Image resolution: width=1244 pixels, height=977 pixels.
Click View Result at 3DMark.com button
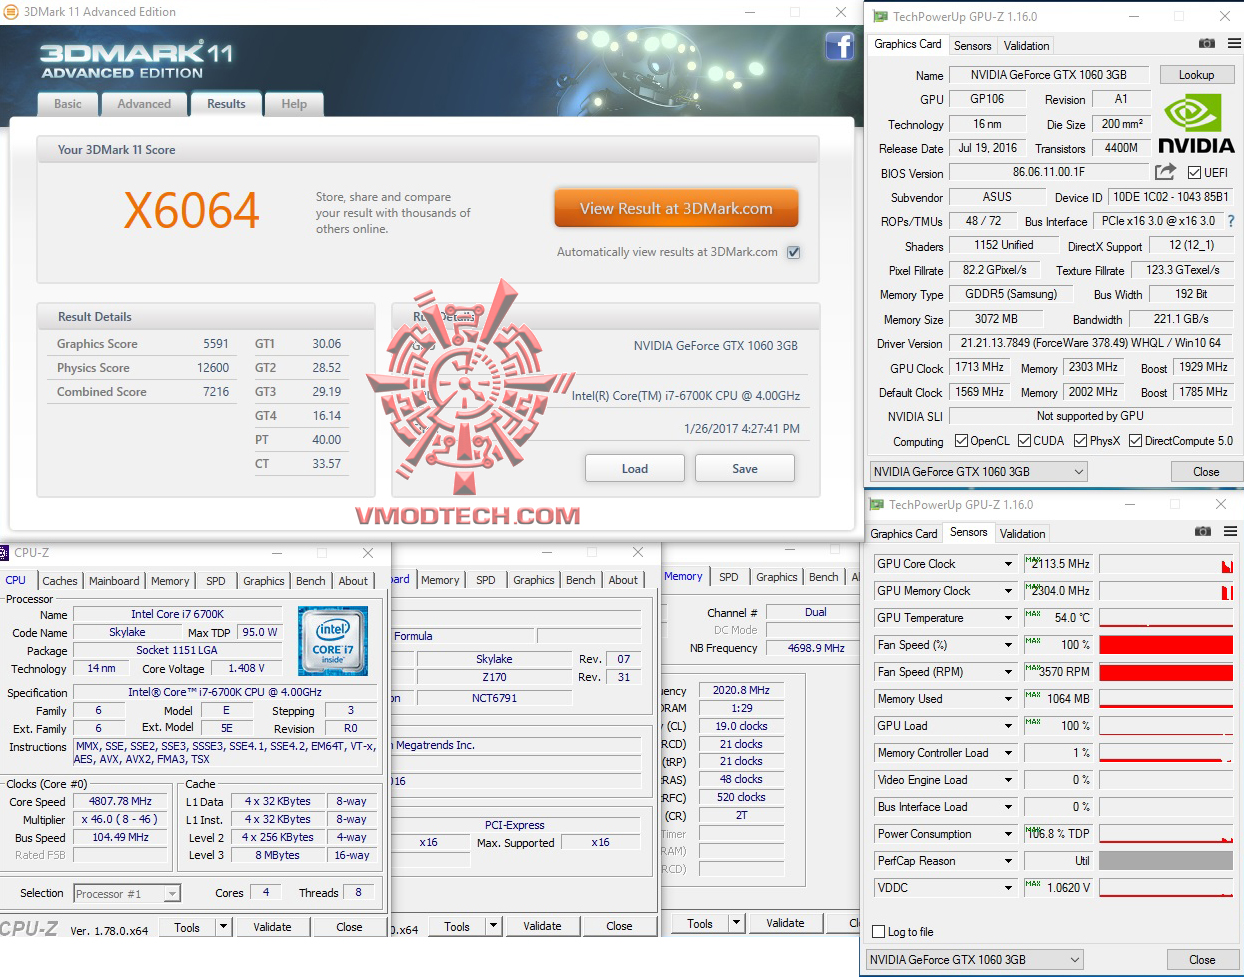pos(676,209)
